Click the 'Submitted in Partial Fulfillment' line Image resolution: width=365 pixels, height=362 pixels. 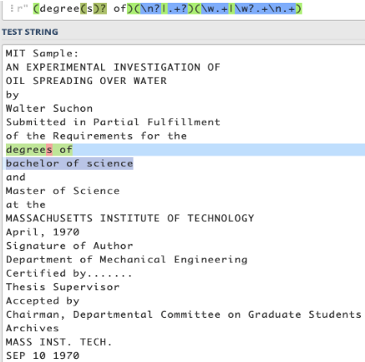pos(113,122)
